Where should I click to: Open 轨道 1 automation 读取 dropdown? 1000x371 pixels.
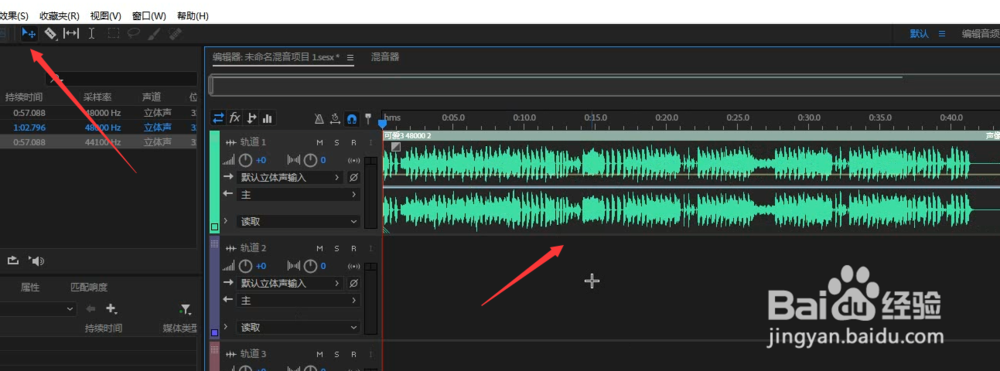pos(298,221)
